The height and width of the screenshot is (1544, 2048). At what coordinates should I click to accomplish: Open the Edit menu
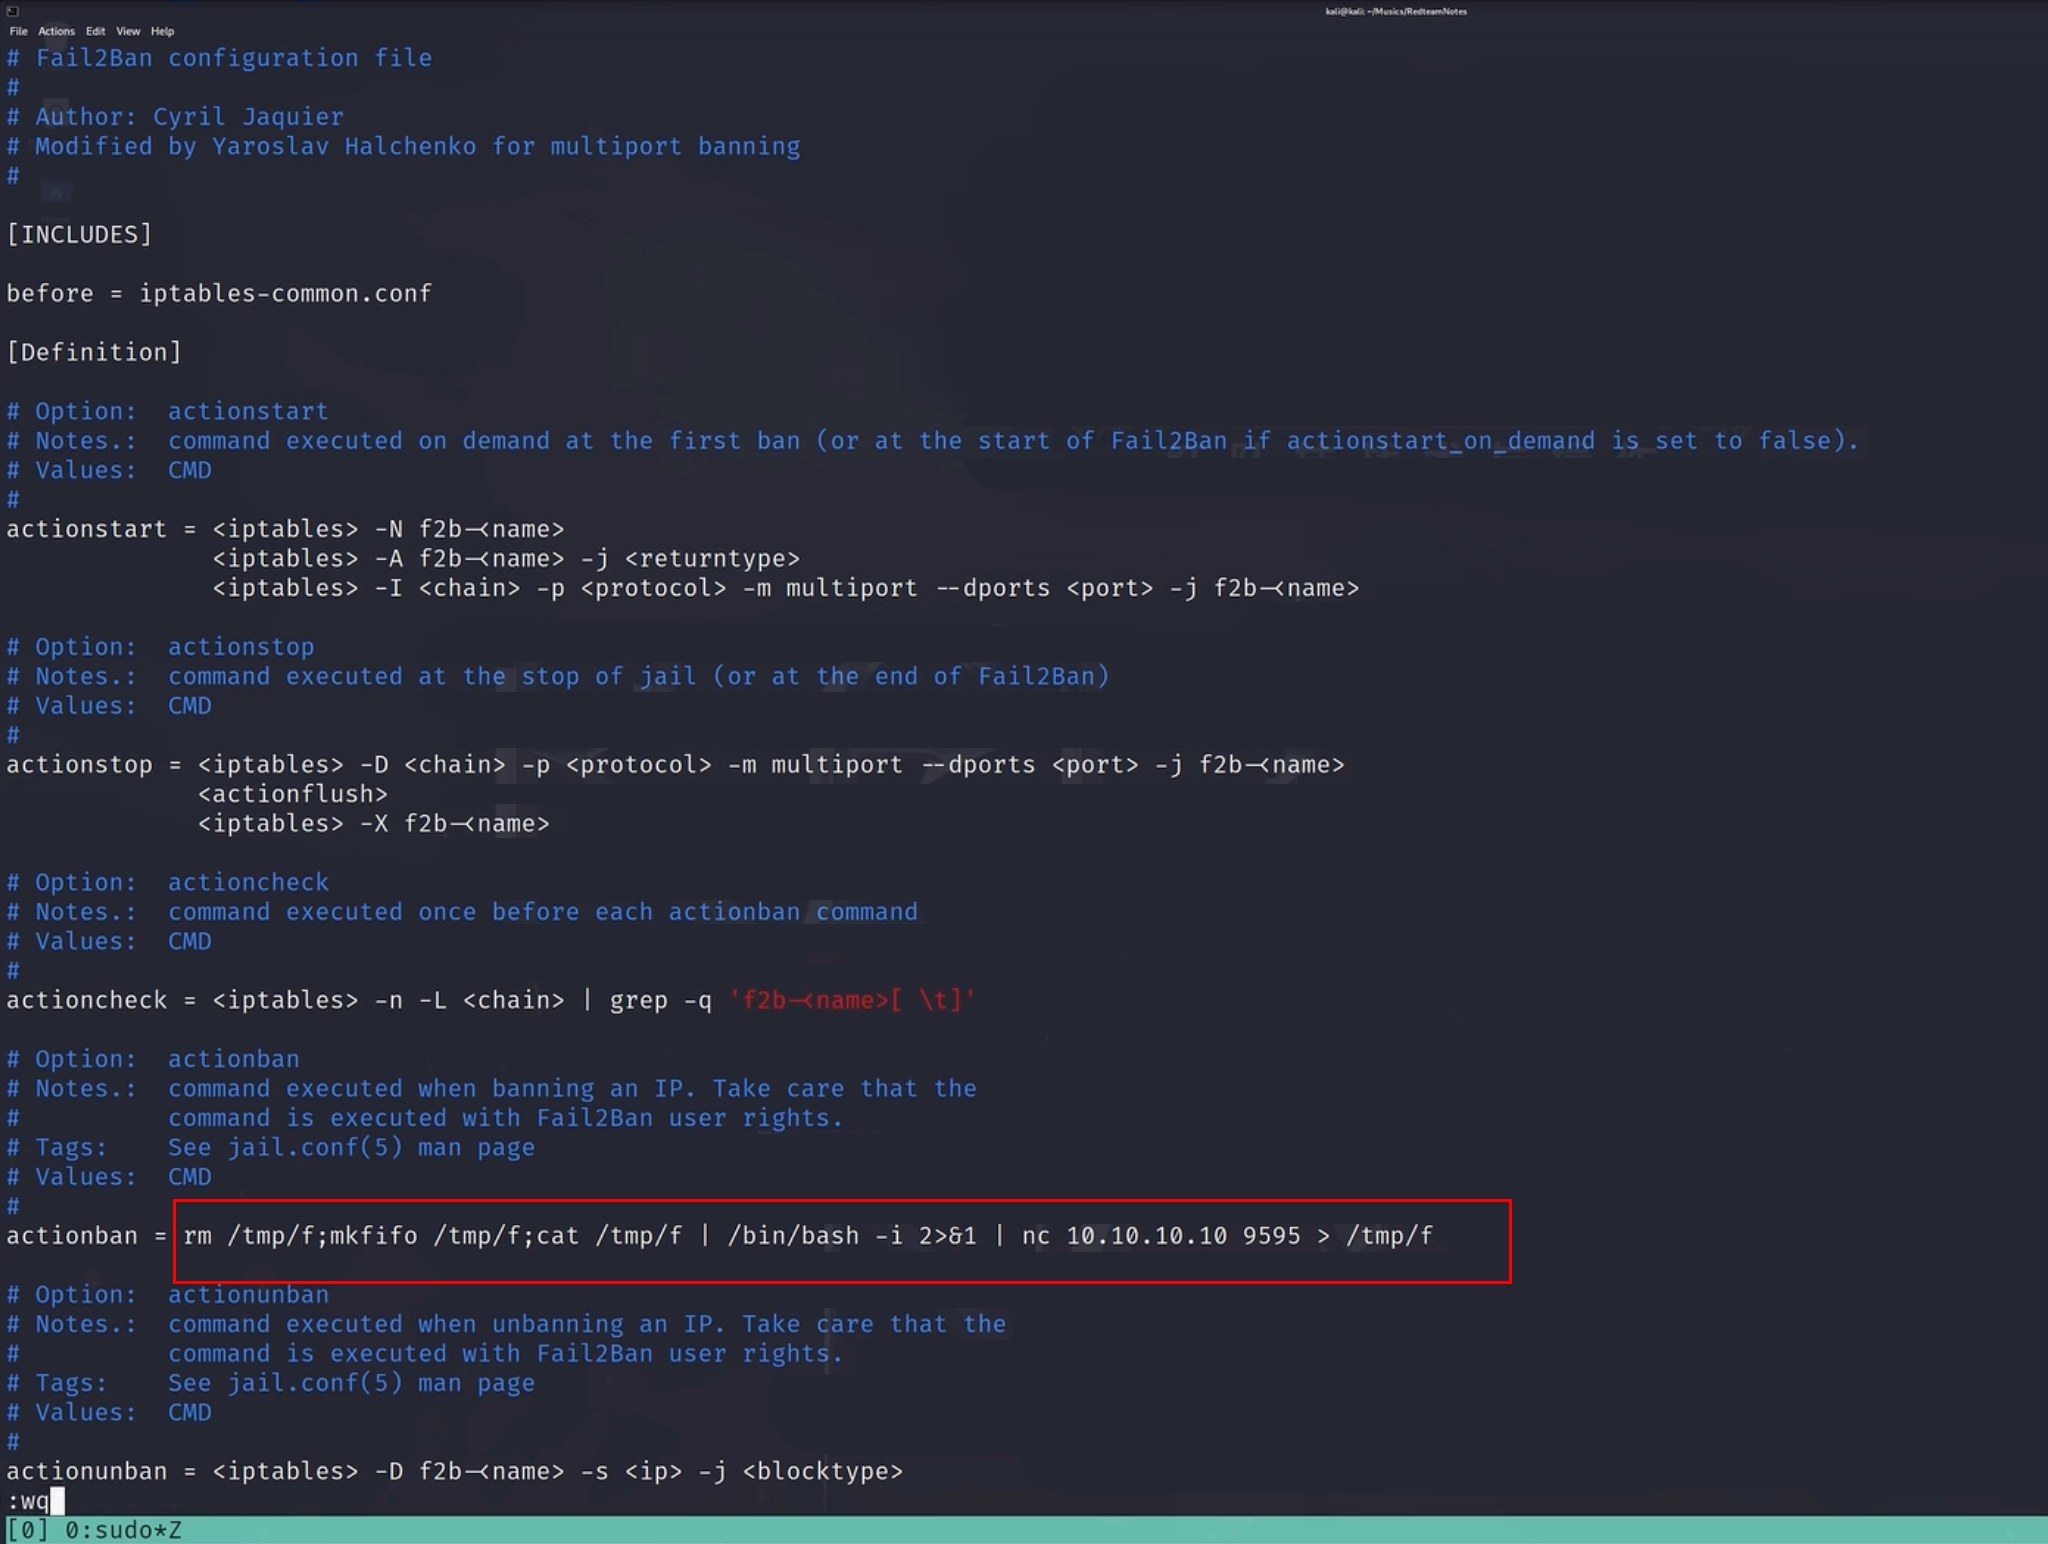(95, 31)
